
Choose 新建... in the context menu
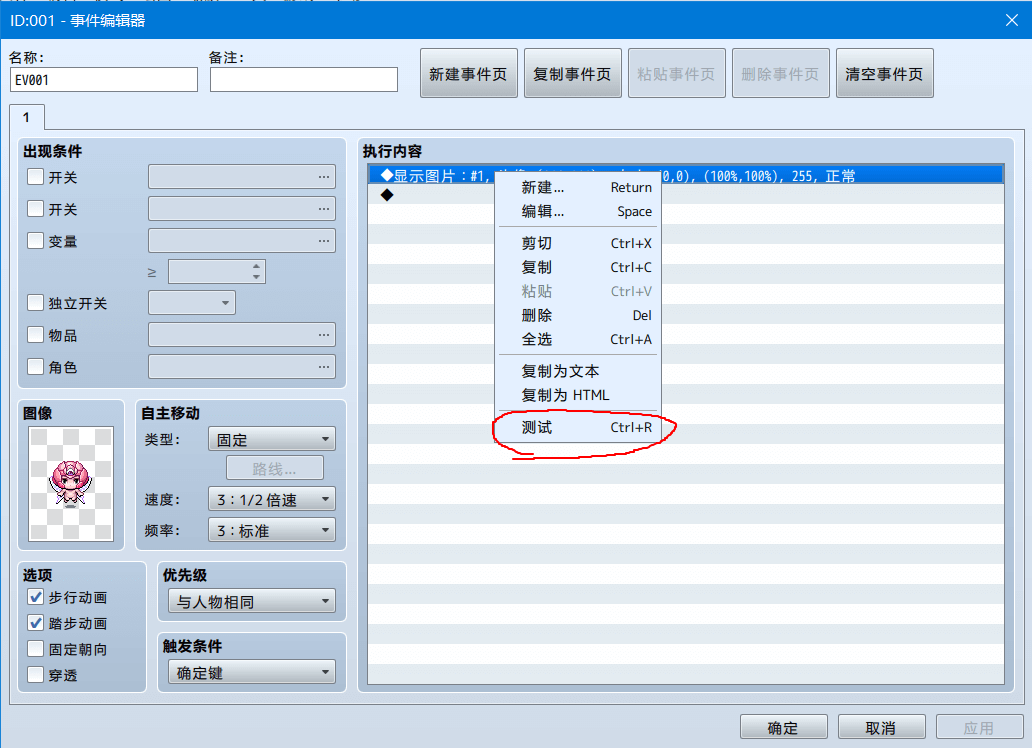[578, 188]
